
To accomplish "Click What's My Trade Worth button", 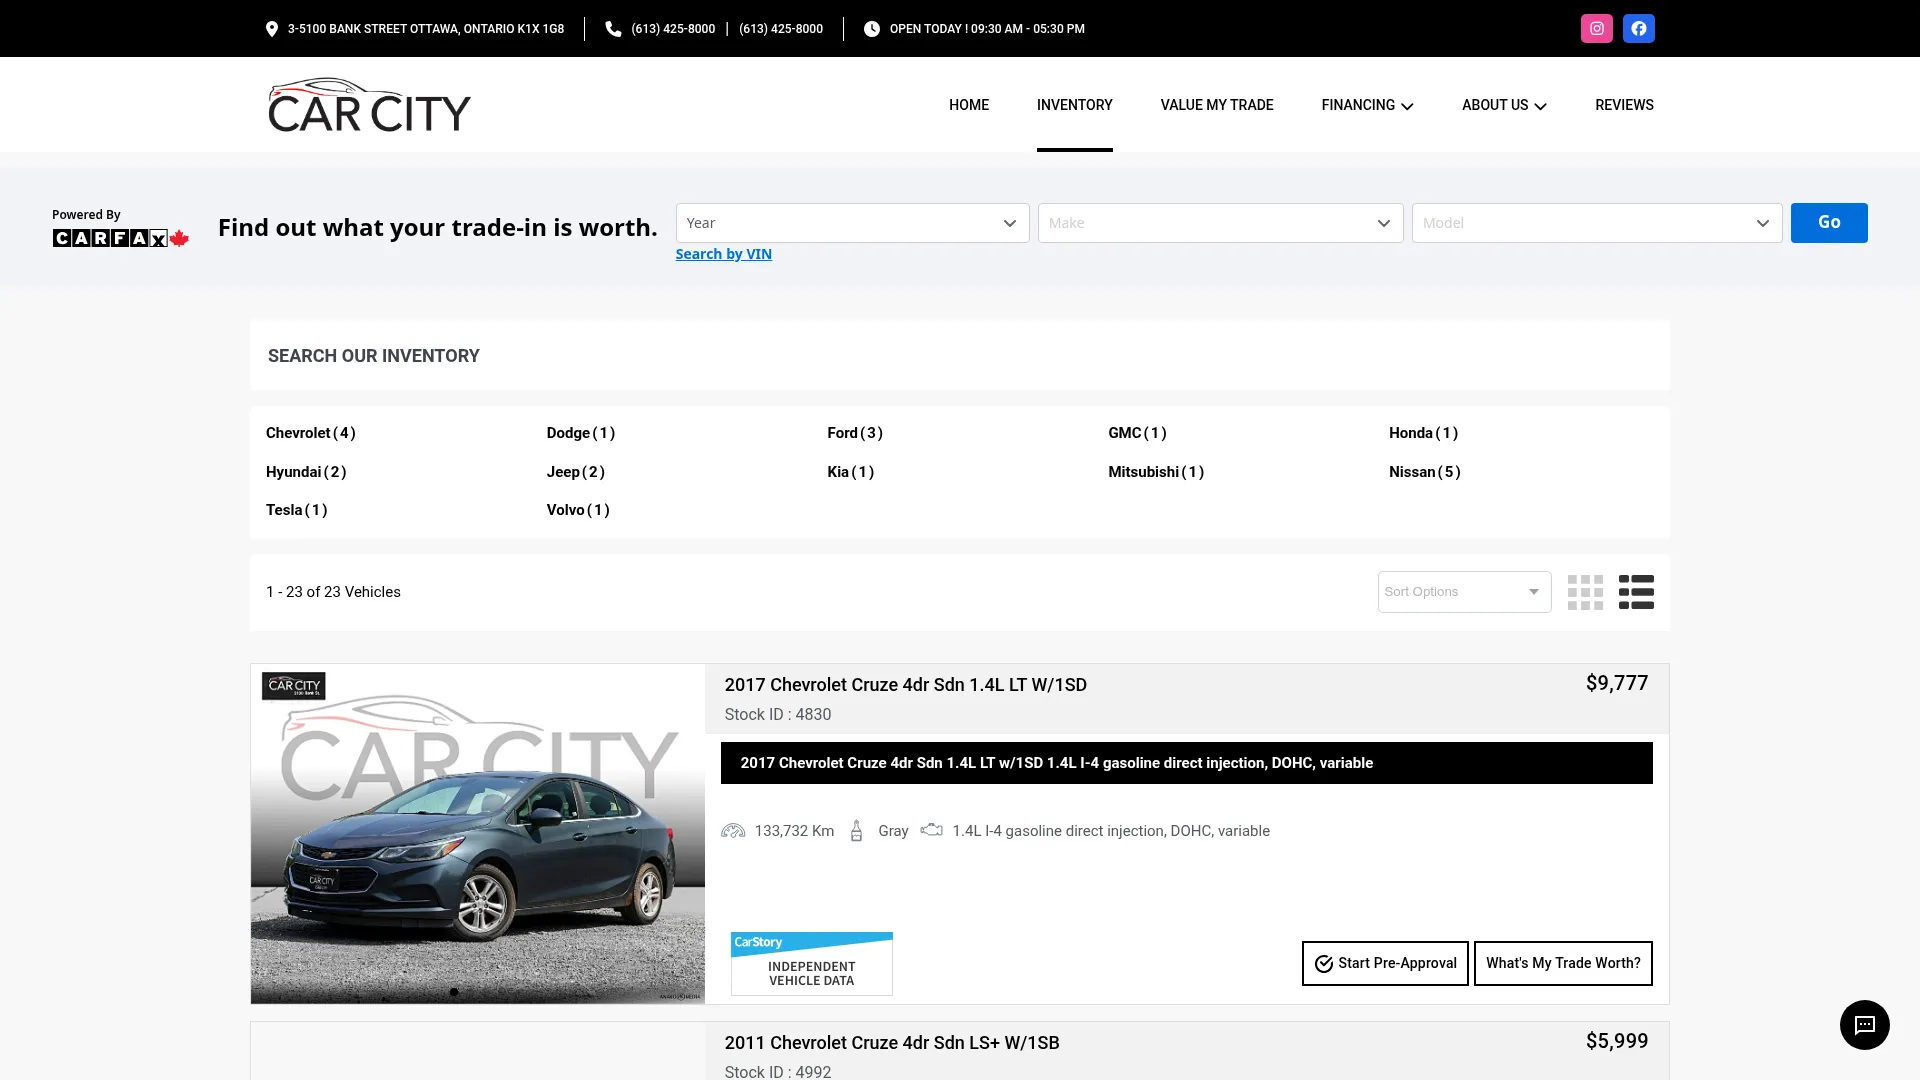I will (1562, 963).
